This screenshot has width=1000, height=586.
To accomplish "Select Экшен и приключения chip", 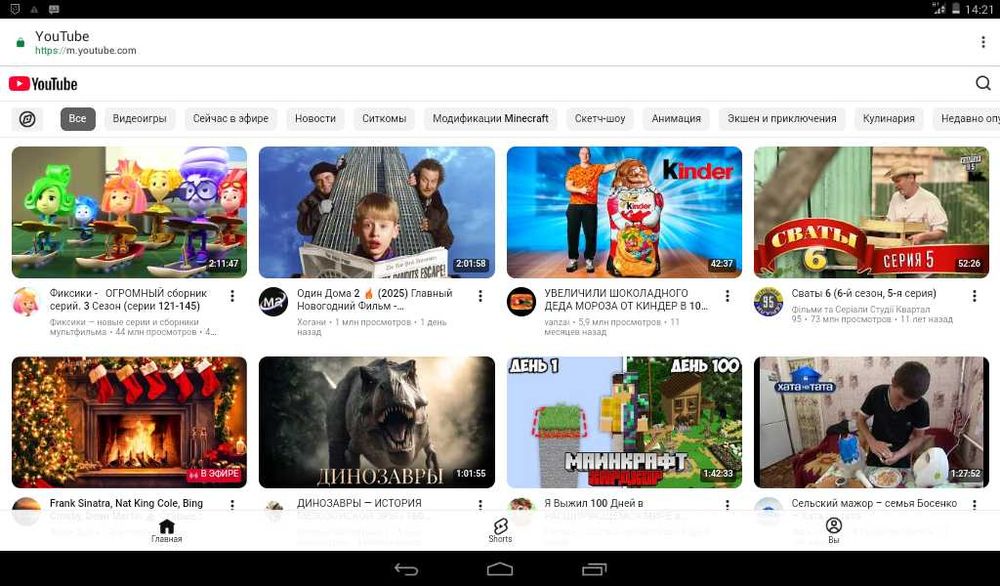I will click(782, 119).
